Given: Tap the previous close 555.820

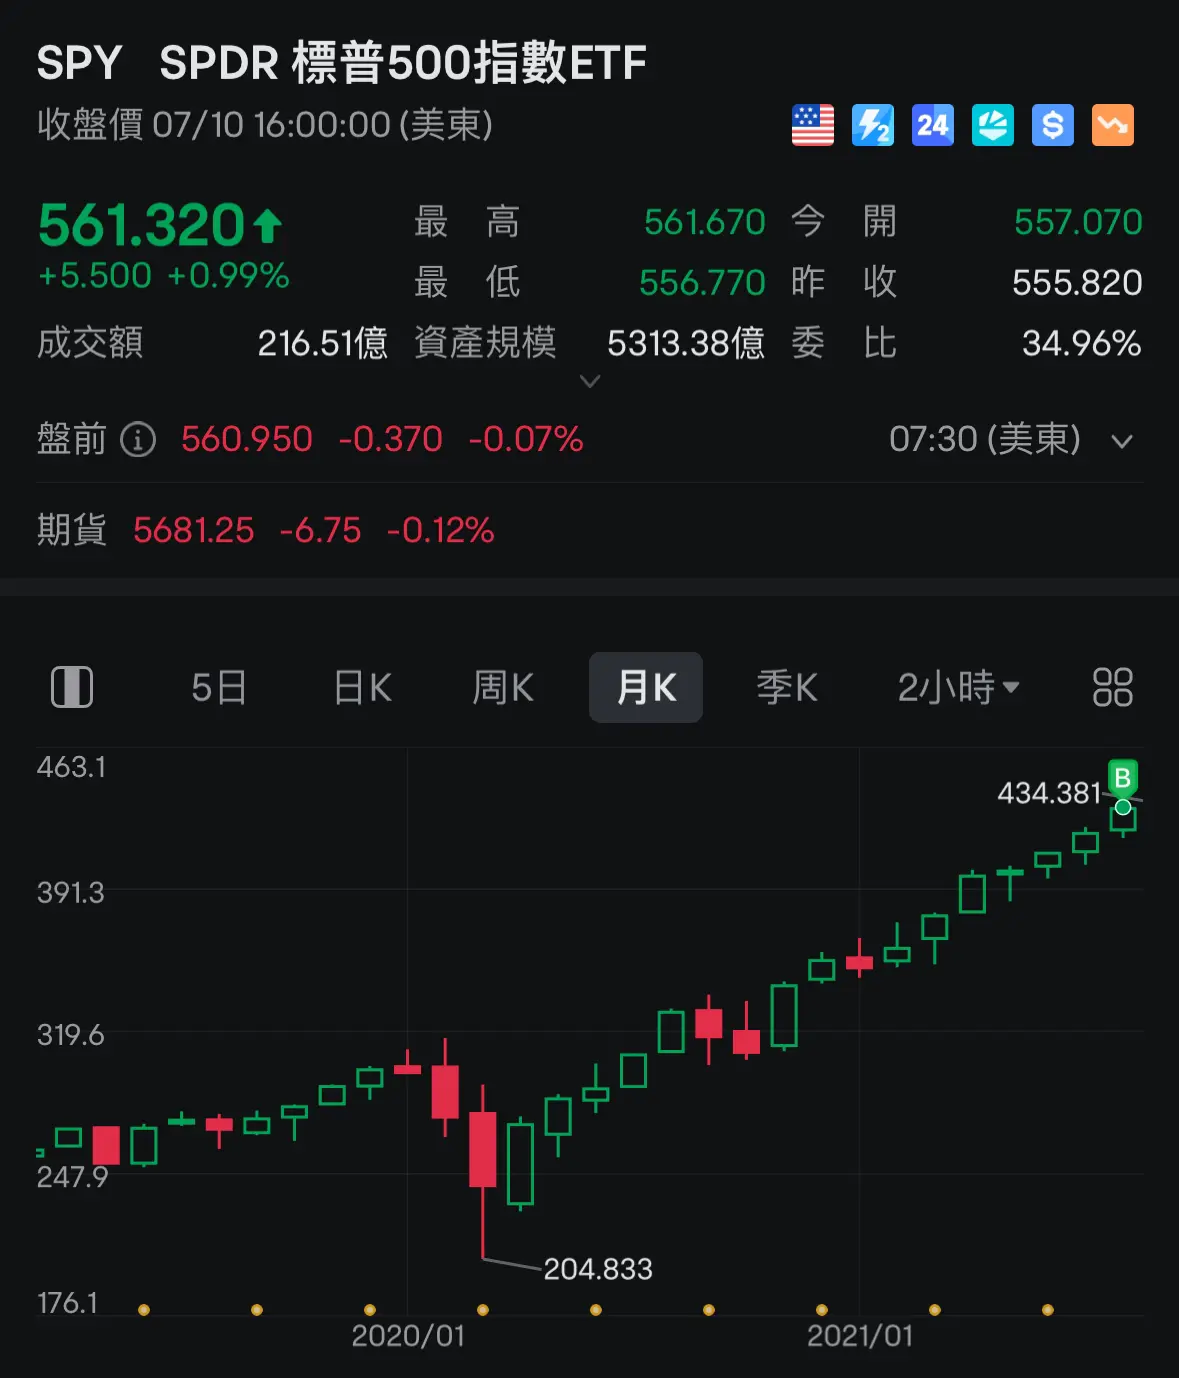Looking at the screenshot, I should [1077, 283].
